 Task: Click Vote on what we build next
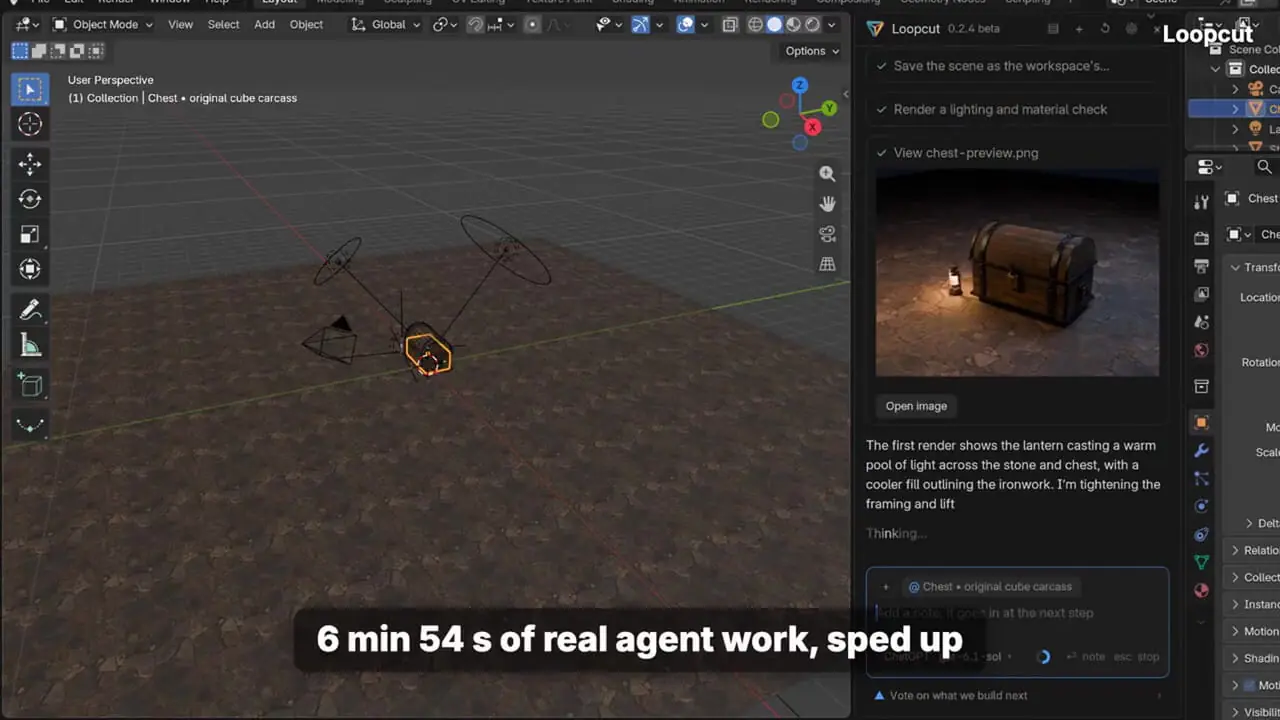click(958, 695)
